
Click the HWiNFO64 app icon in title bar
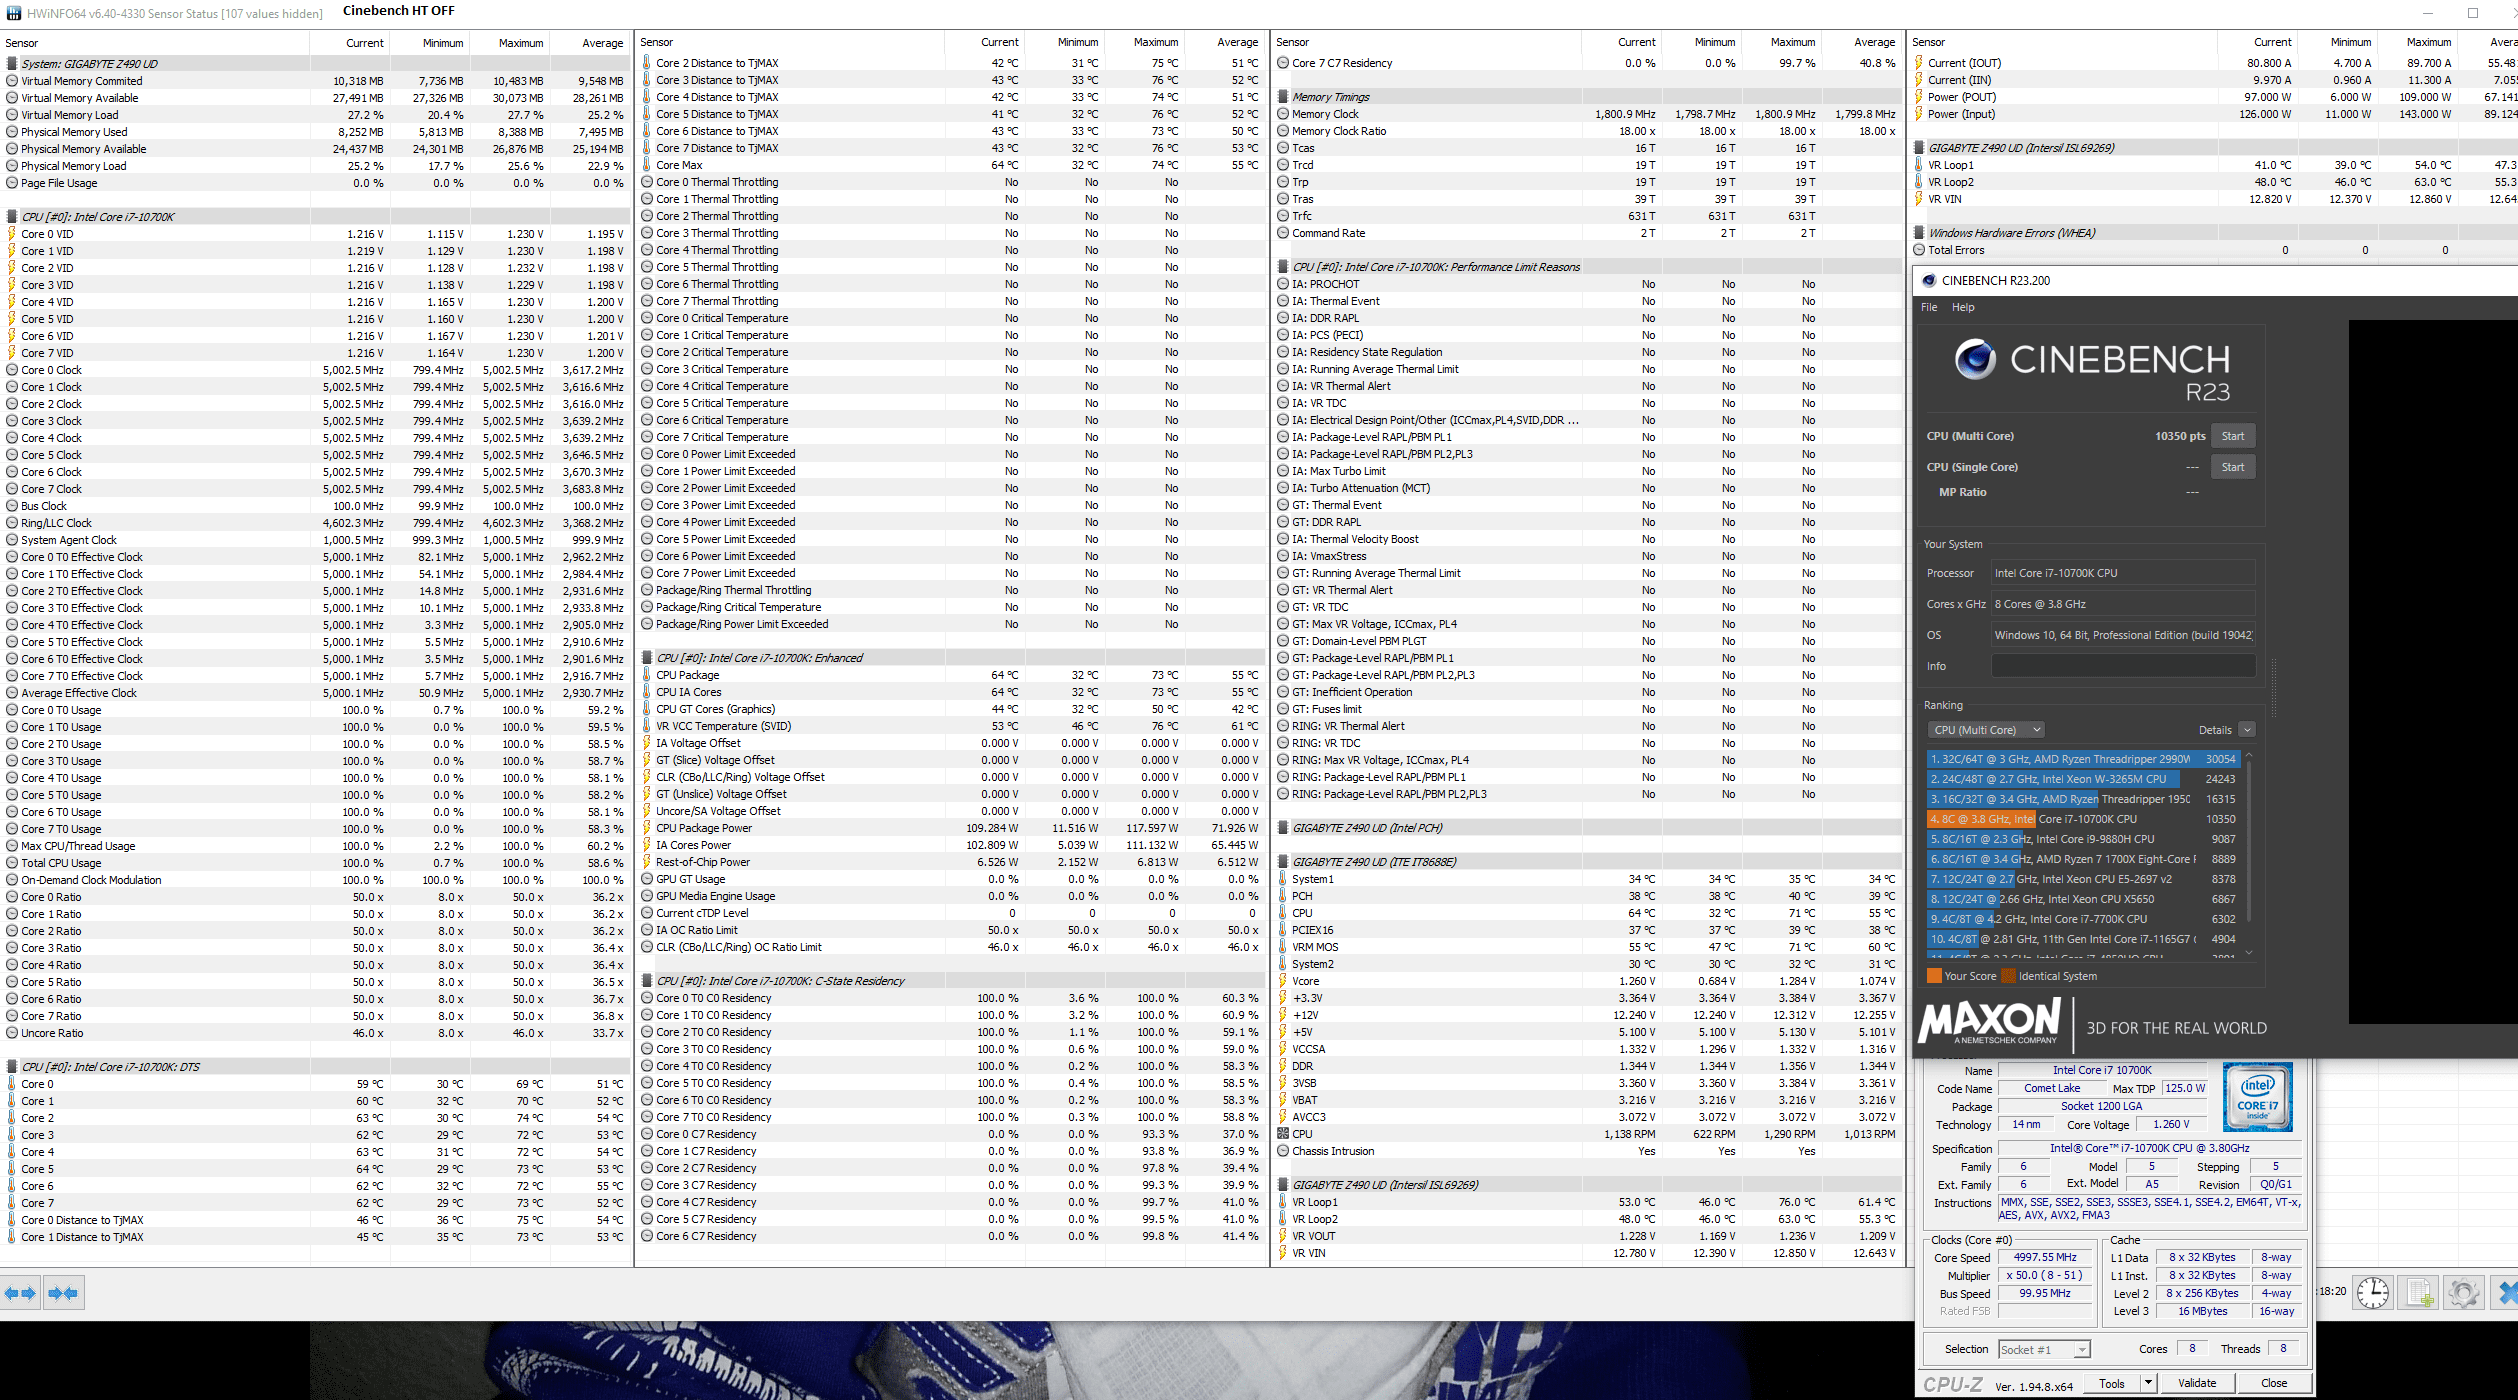click(x=13, y=13)
